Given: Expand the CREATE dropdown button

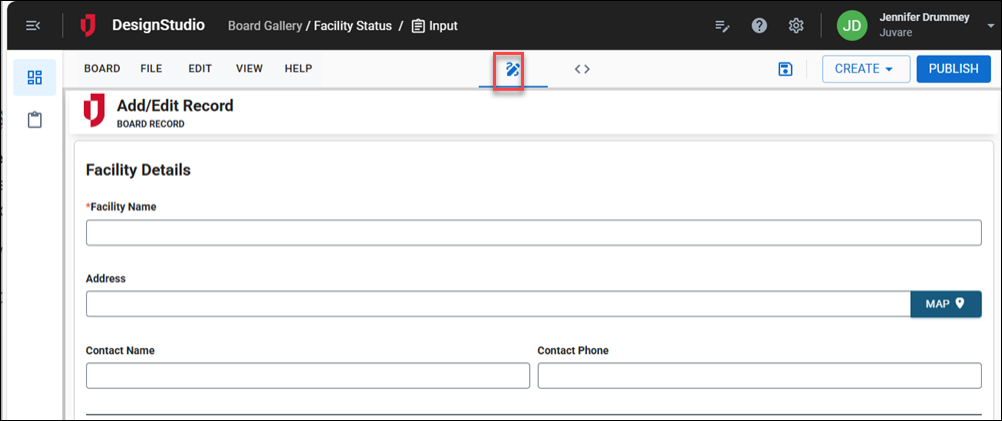Looking at the screenshot, I should point(865,69).
